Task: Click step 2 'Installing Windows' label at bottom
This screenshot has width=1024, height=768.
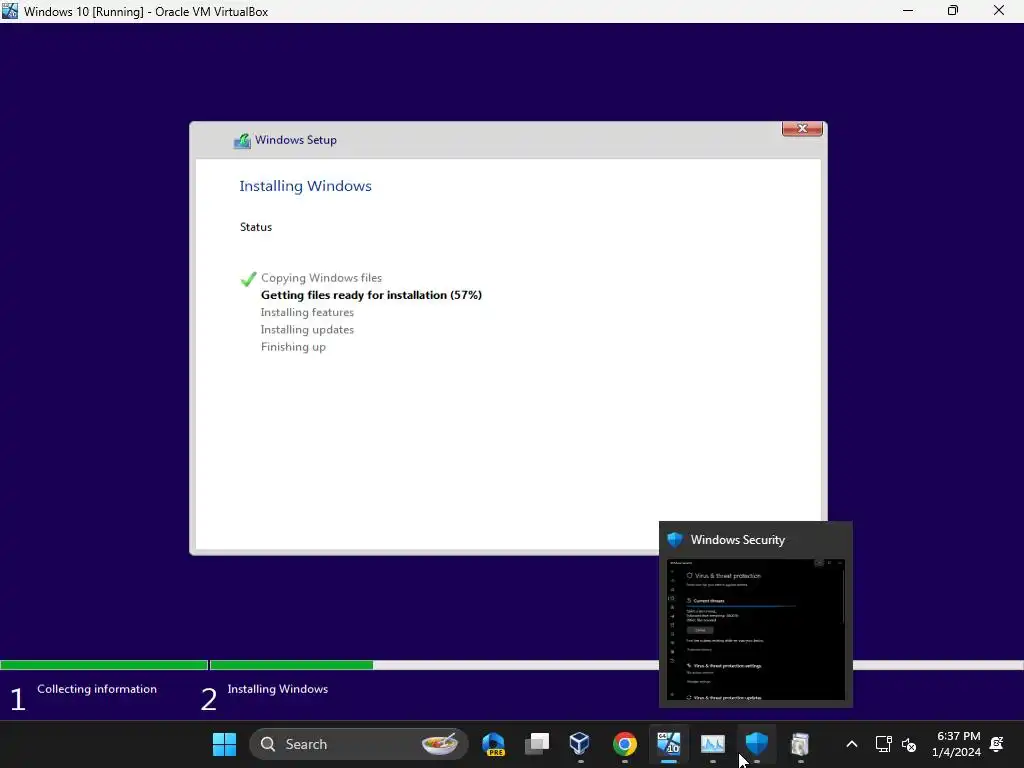Action: 278,689
